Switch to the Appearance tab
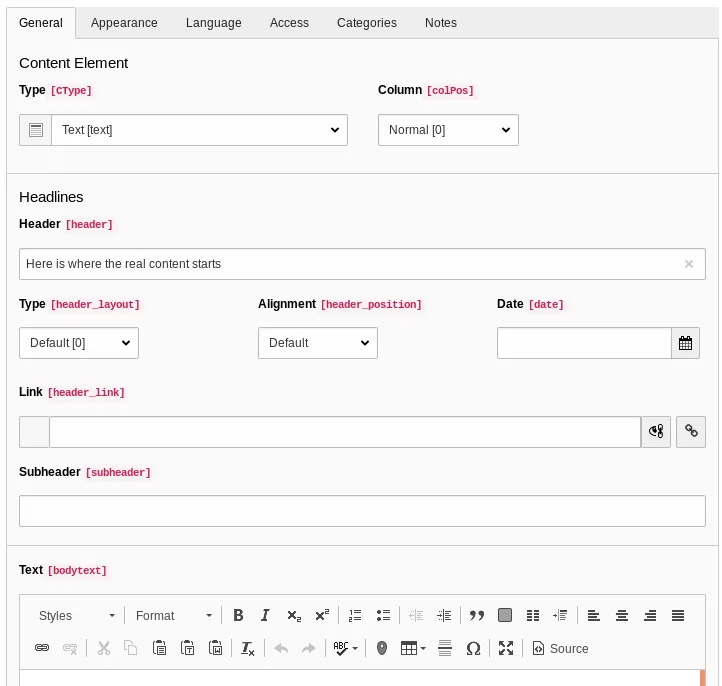722x686 pixels. point(124,22)
